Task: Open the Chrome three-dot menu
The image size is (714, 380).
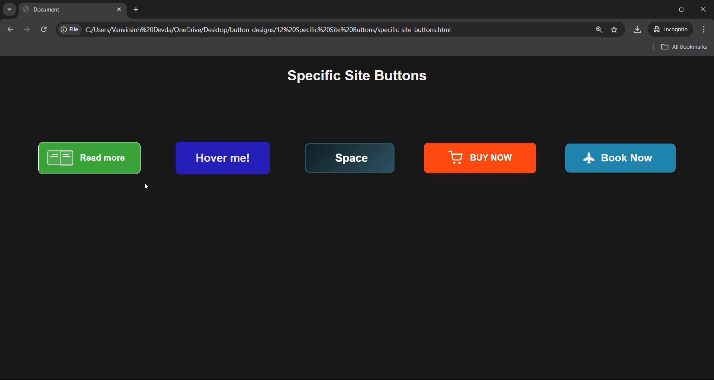Action: click(x=704, y=29)
